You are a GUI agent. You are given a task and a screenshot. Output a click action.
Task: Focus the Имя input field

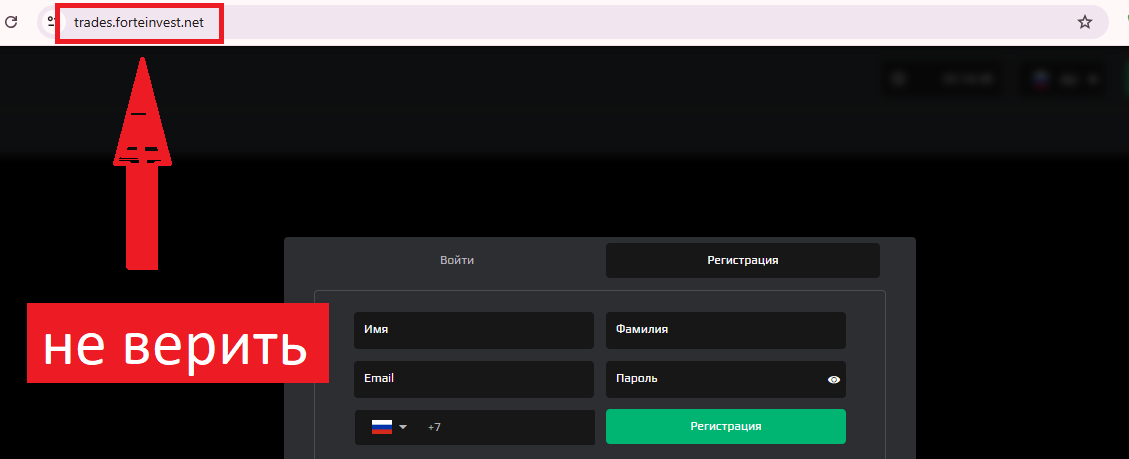pyautogui.click(x=474, y=330)
